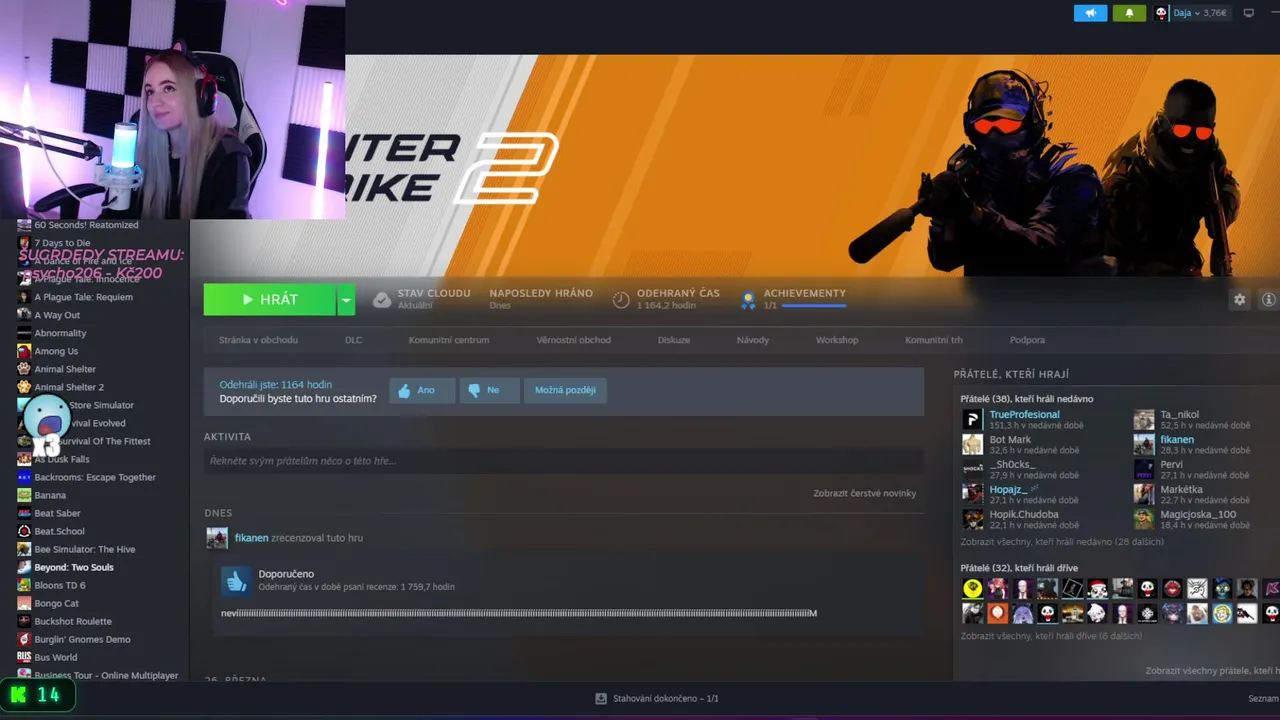Click the Animal Shelter game icon

click(24, 369)
